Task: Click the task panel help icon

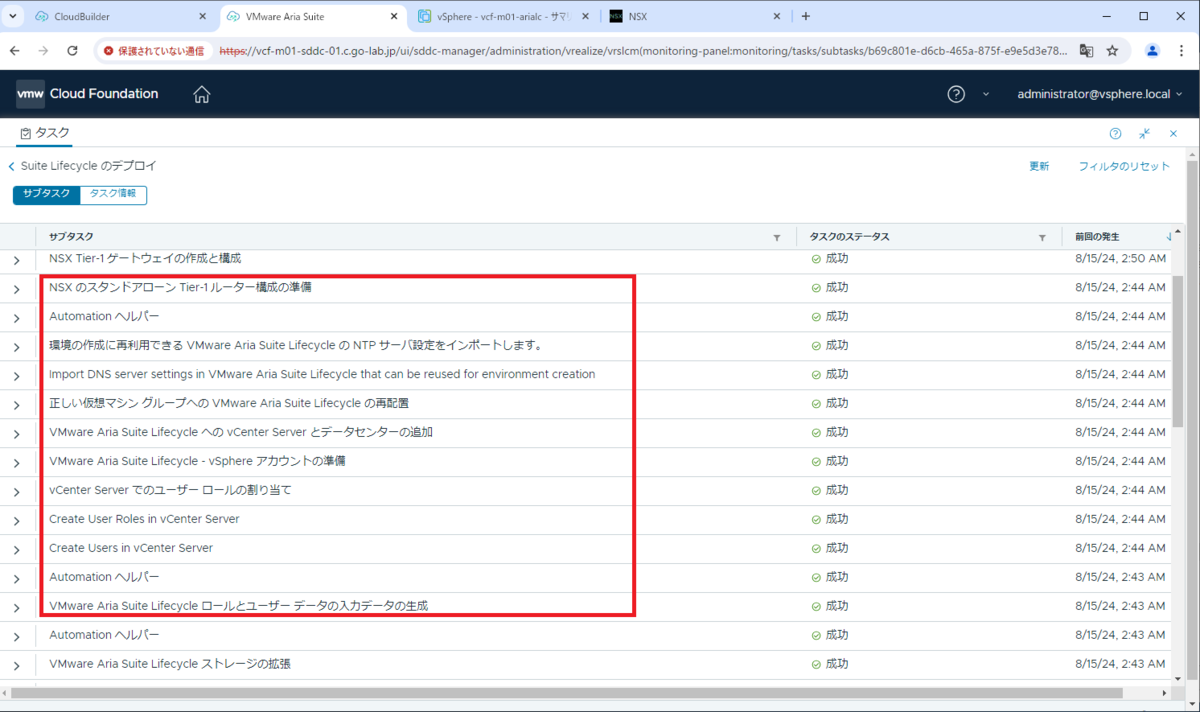Action: coord(1115,133)
